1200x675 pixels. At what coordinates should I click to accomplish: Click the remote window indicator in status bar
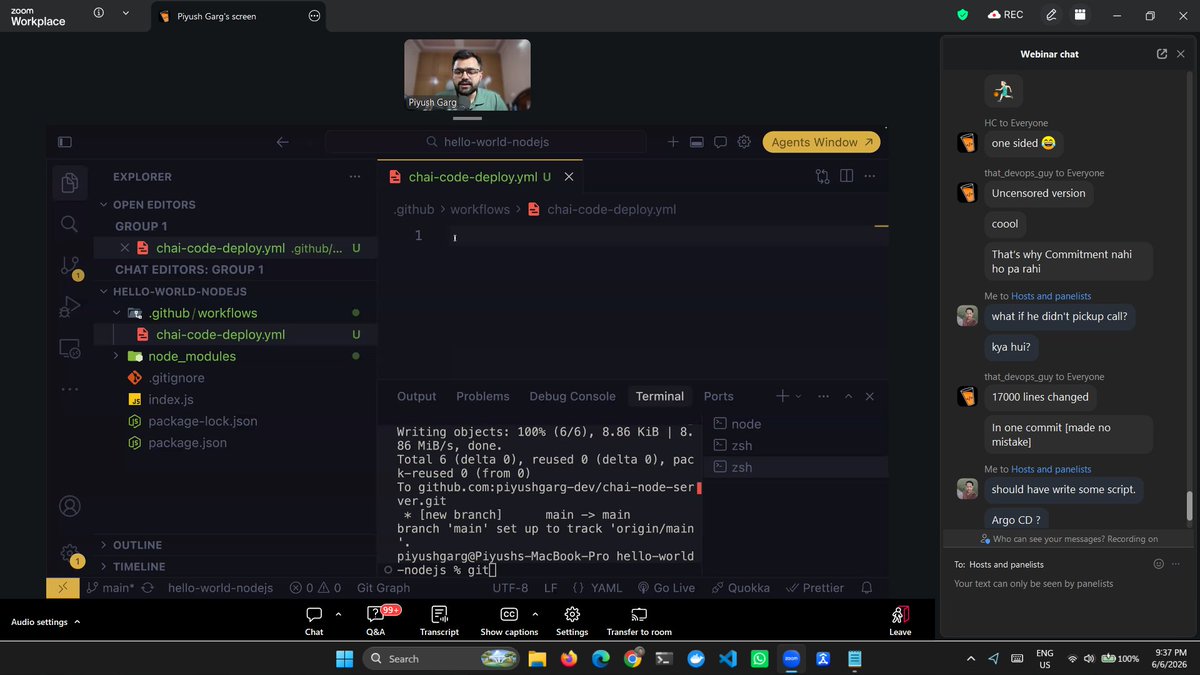click(x=62, y=588)
